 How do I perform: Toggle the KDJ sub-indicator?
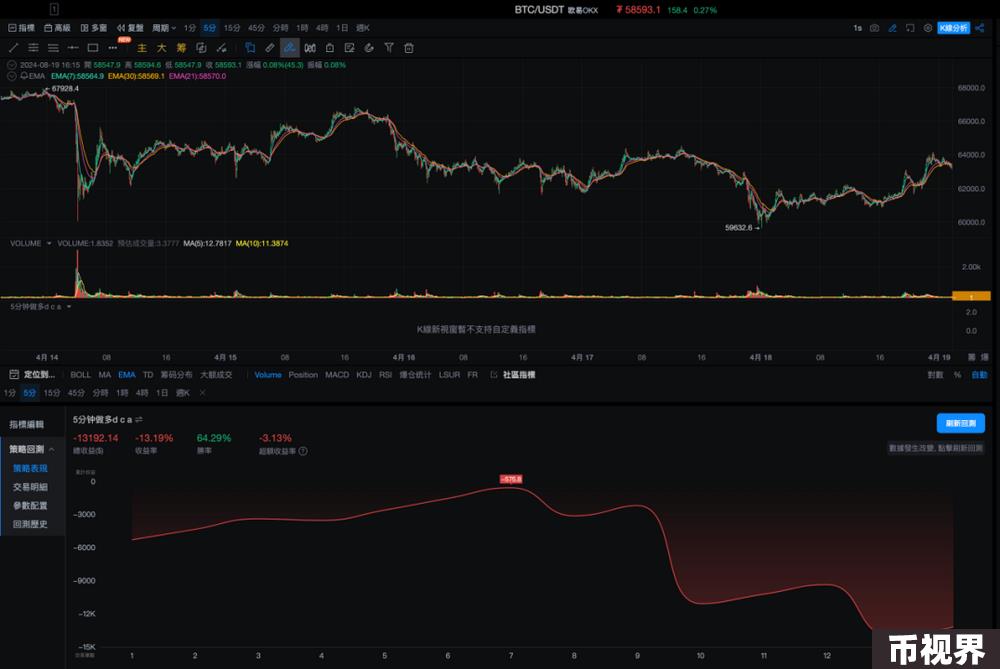(x=364, y=375)
